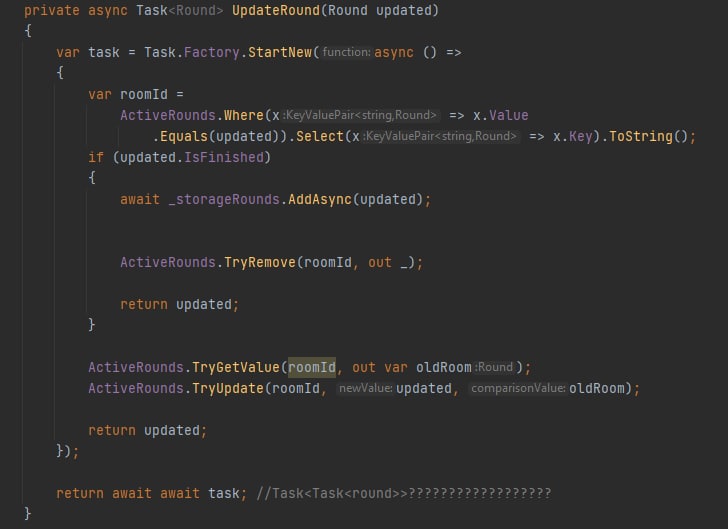
Task: Click the _storageRounds field
Action: 224,199
